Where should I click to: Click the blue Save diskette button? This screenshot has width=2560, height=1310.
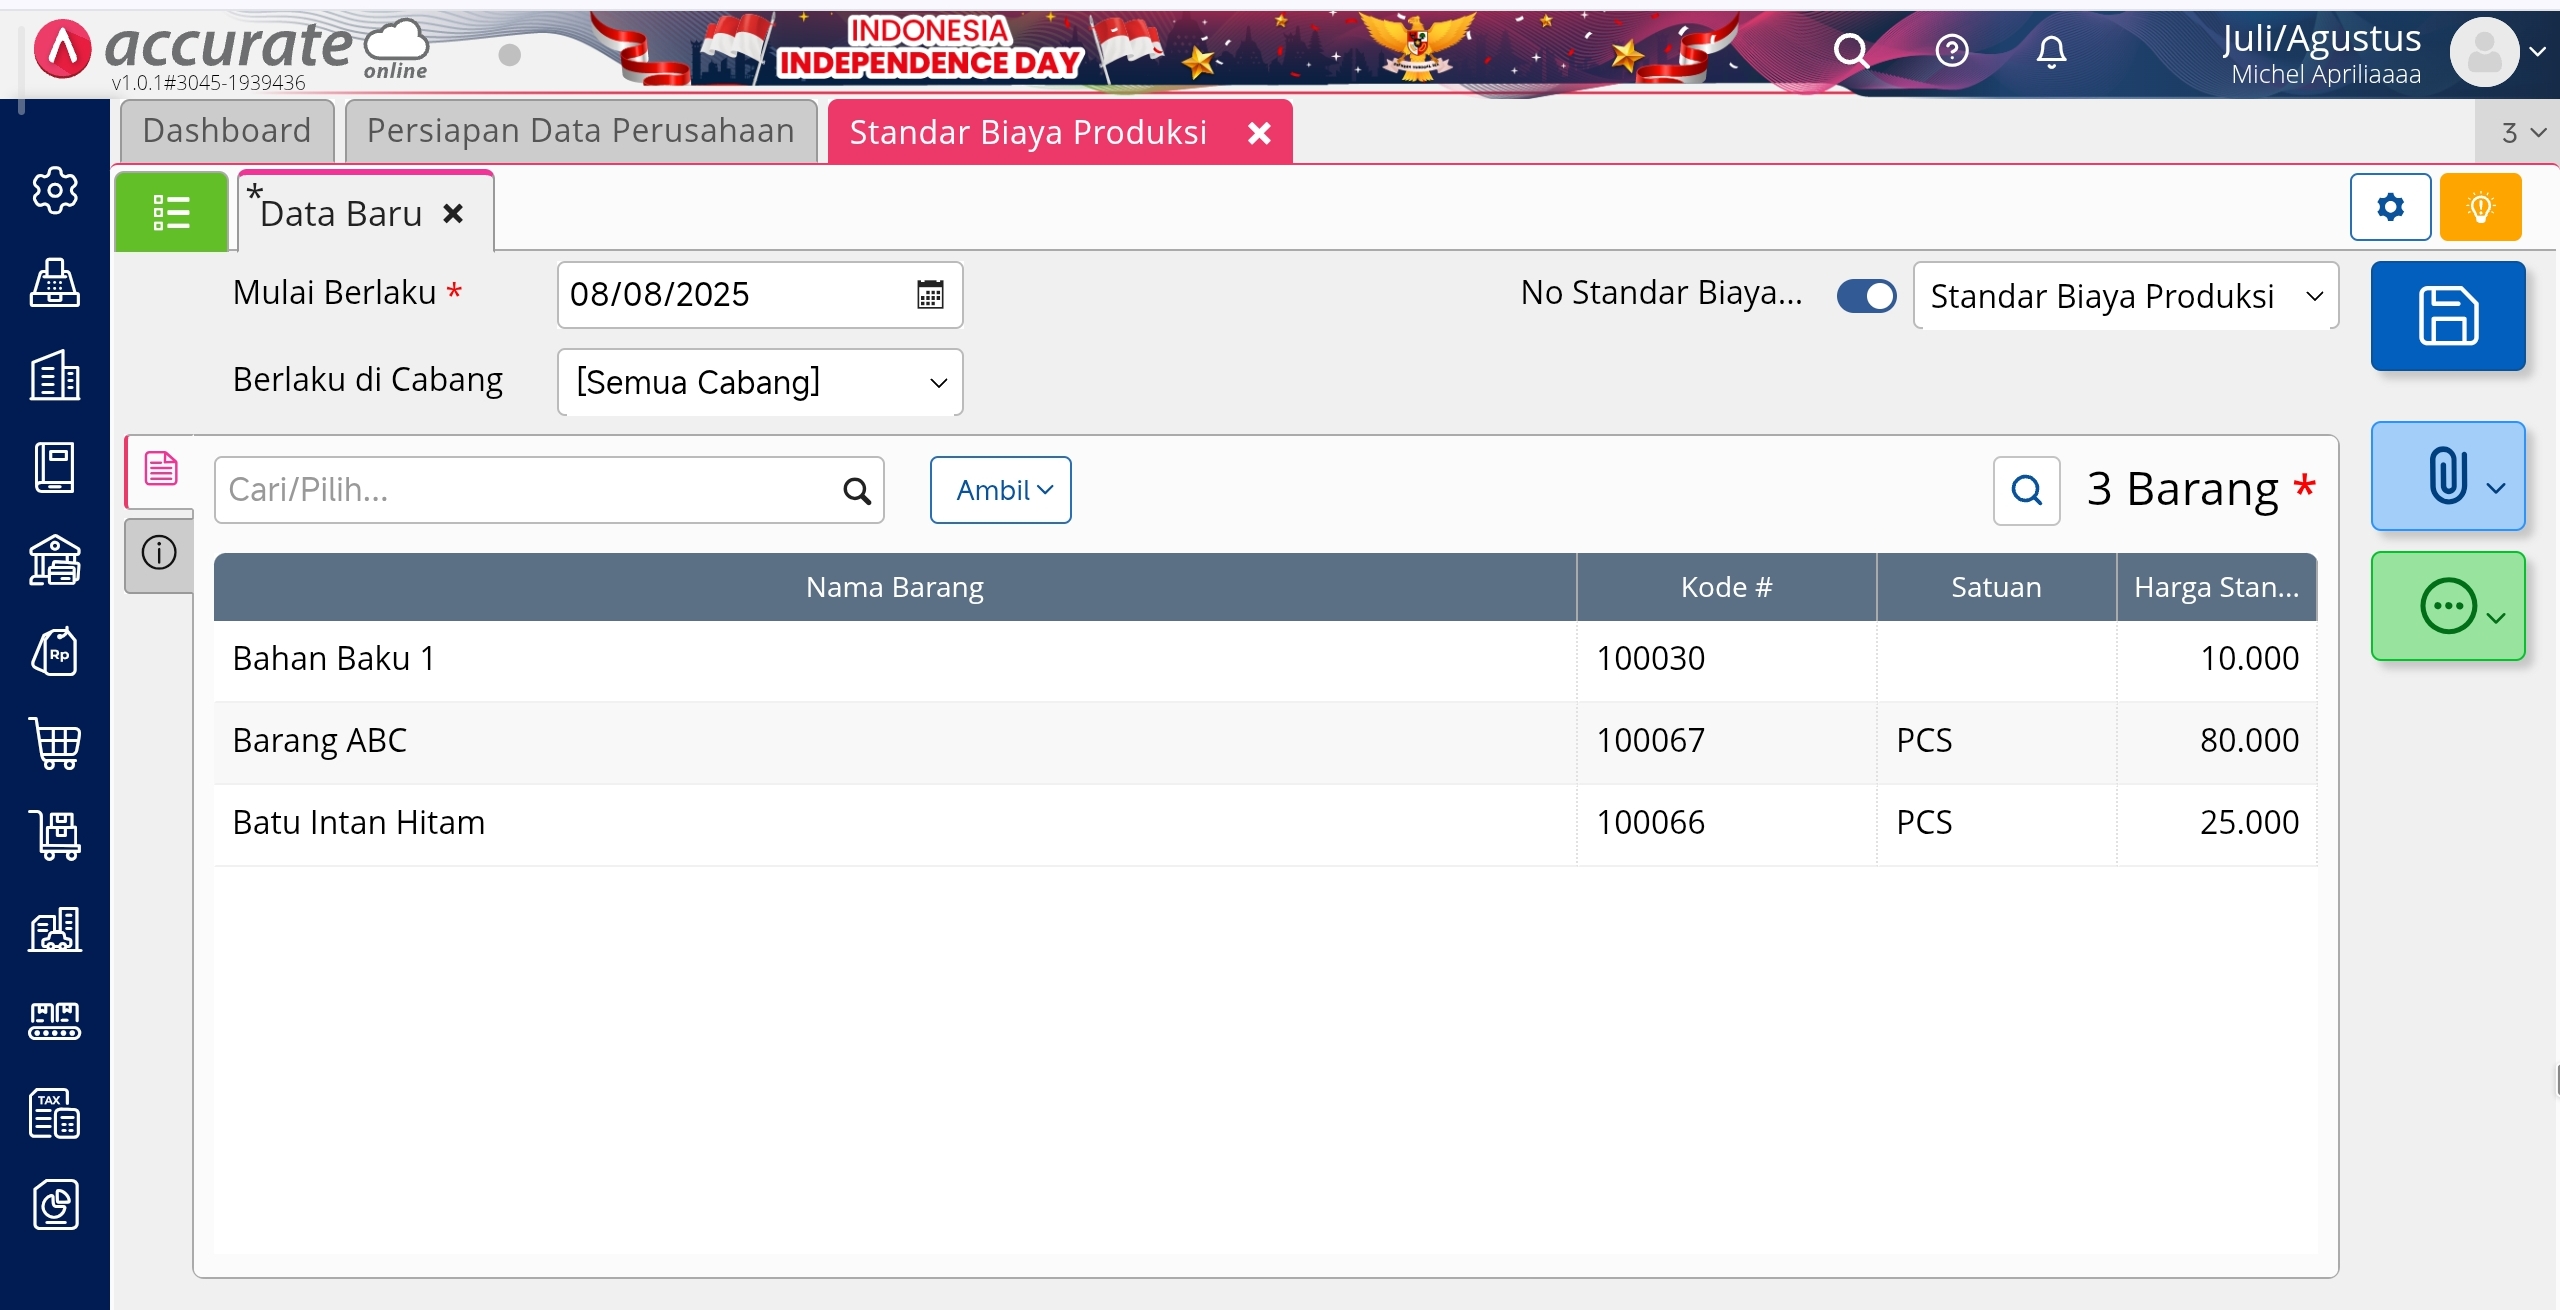[2447, 316]
